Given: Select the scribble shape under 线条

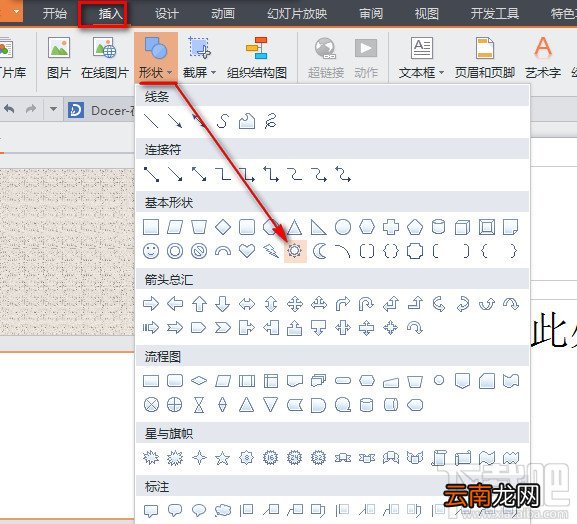Looking at the screenshot, I should click(x=270, y=121).
